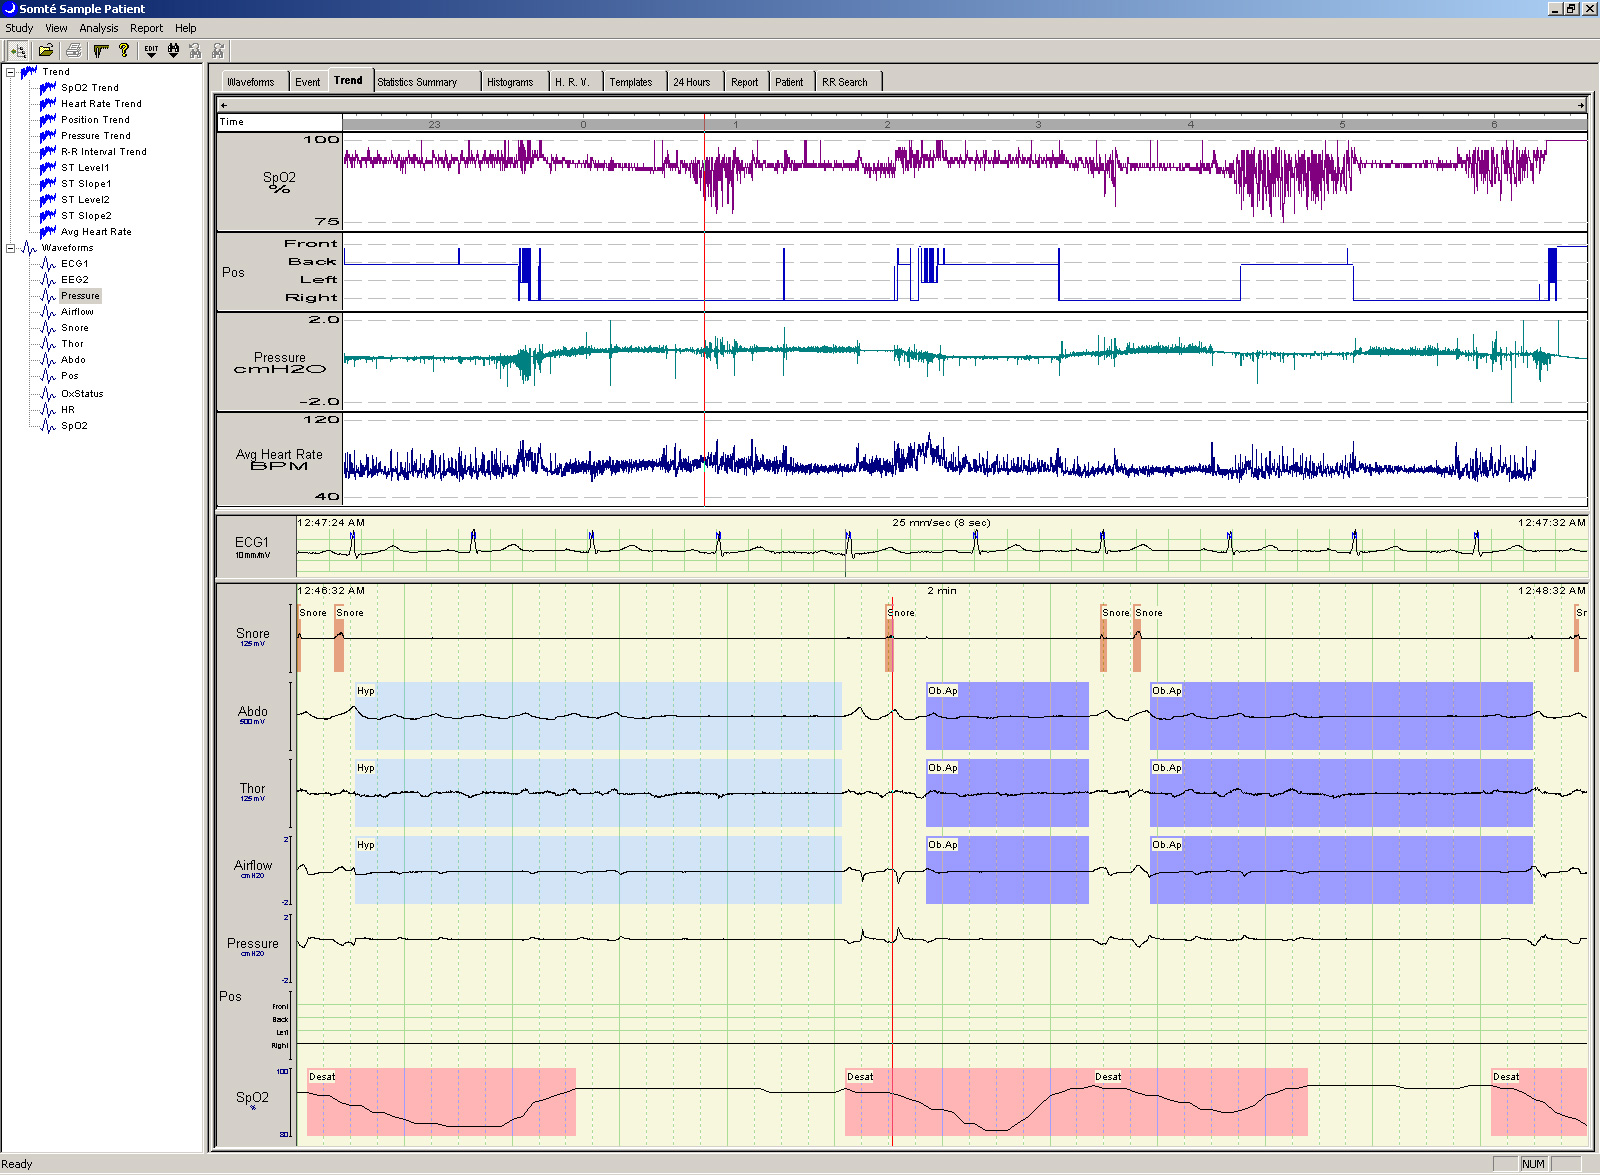Select the SpO2 waveform icon in the sidebar
The image size is (1600, 1175).
pos(46,425)
